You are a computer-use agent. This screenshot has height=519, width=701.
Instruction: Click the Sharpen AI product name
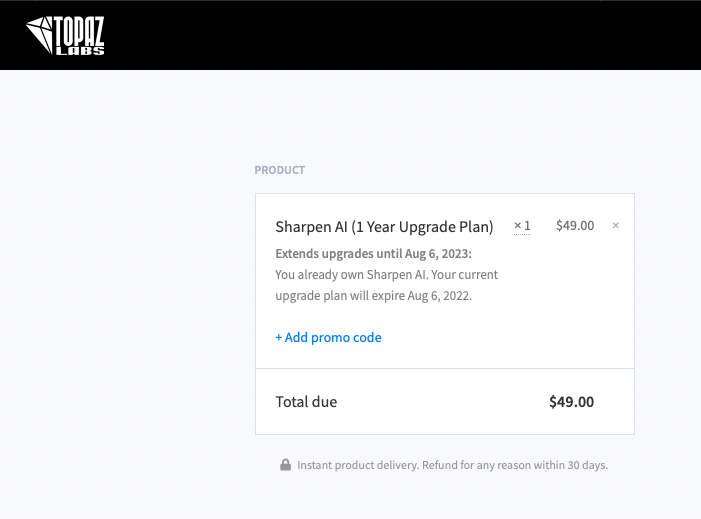pos(311,226)
